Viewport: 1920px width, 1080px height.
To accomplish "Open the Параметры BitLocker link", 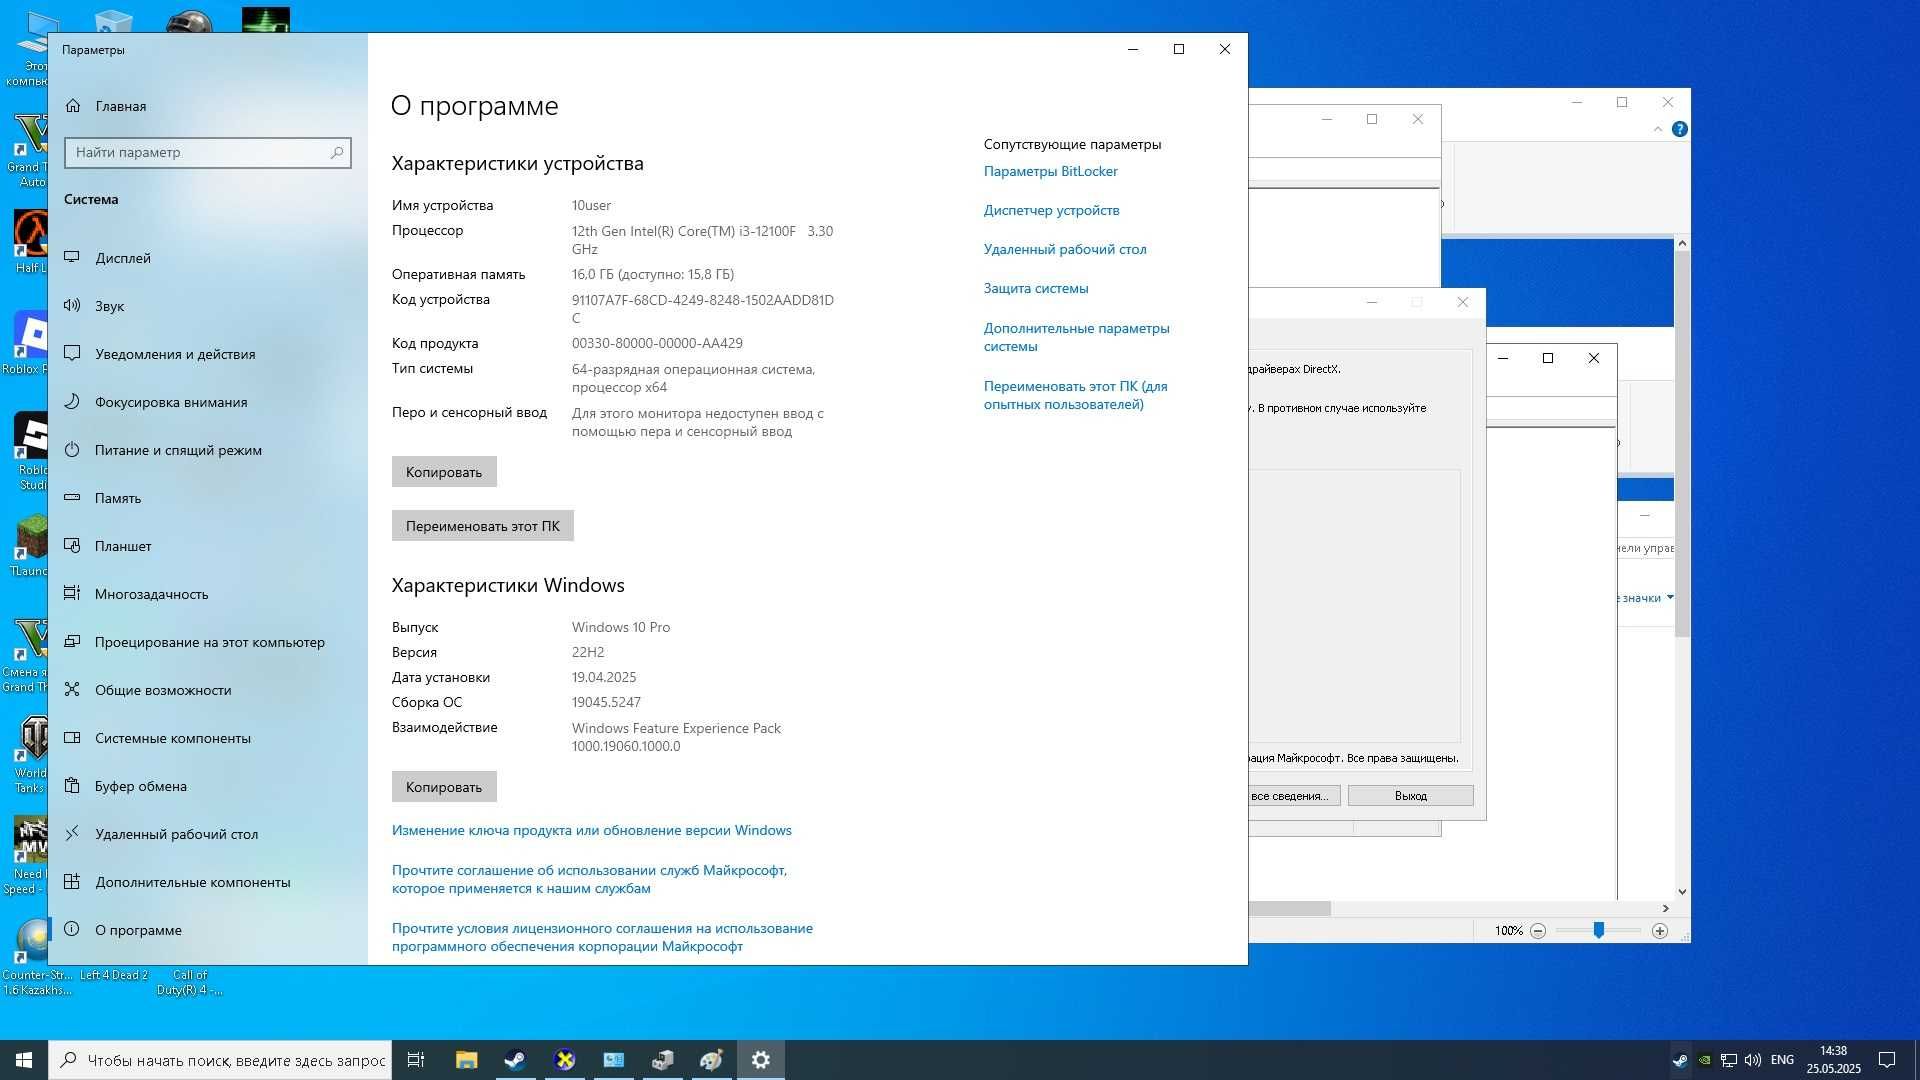I will click(x=1050, y=172).
